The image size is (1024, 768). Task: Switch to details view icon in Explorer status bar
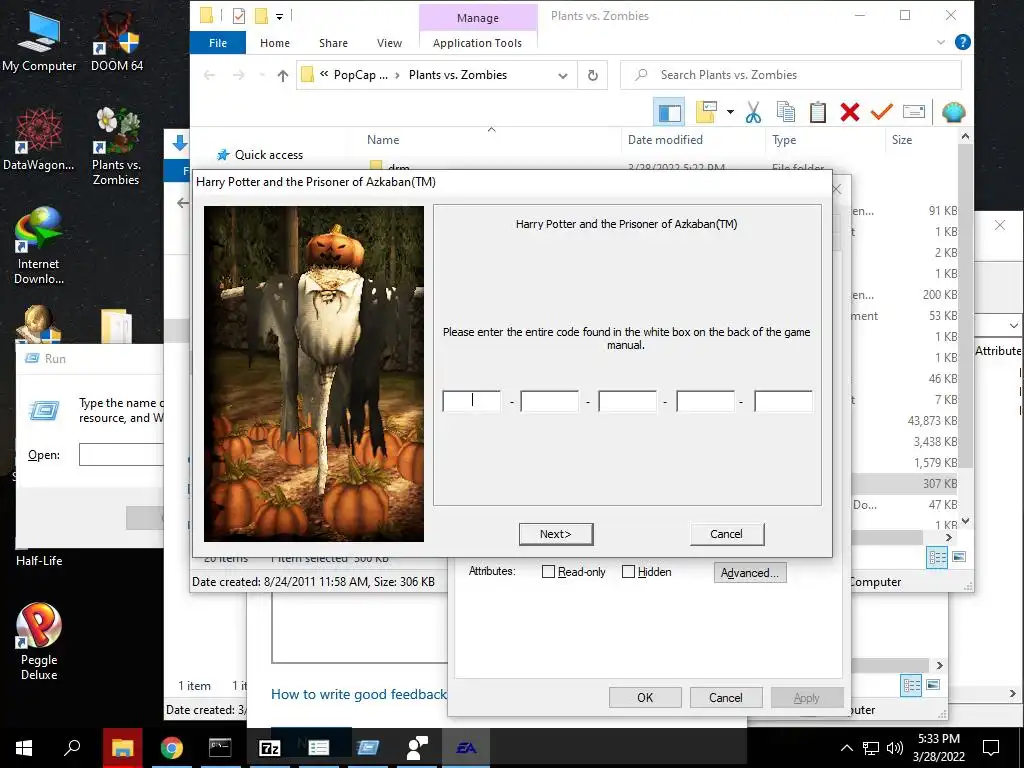(937, 557)
